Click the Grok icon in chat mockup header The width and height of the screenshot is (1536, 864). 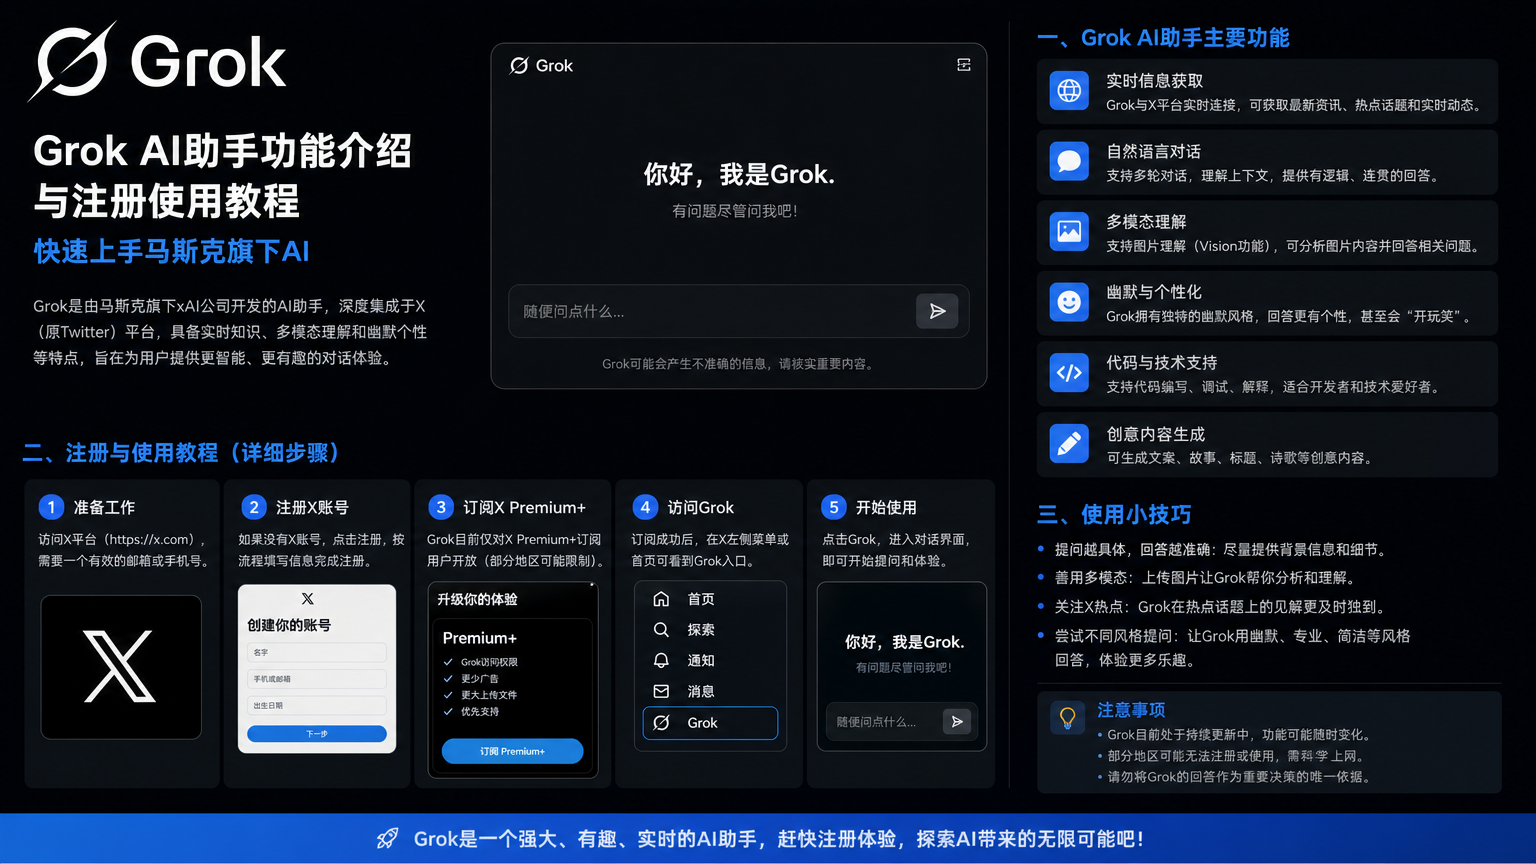pyautogui.click(x=519, y=66)
